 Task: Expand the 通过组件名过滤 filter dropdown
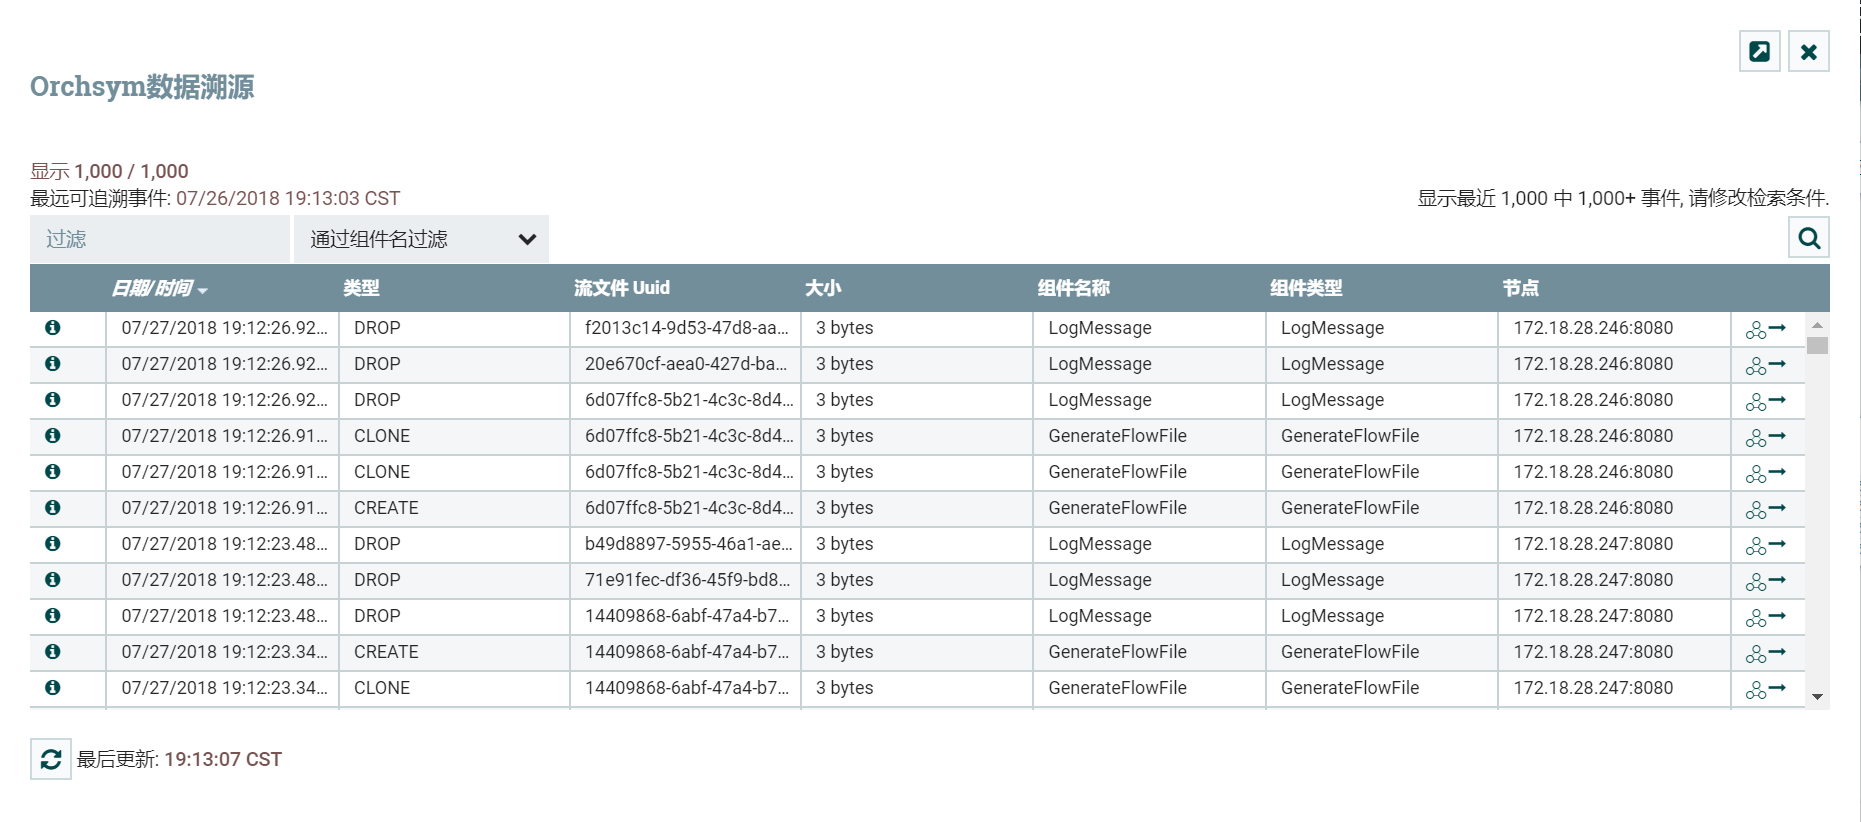click(421, 239)
